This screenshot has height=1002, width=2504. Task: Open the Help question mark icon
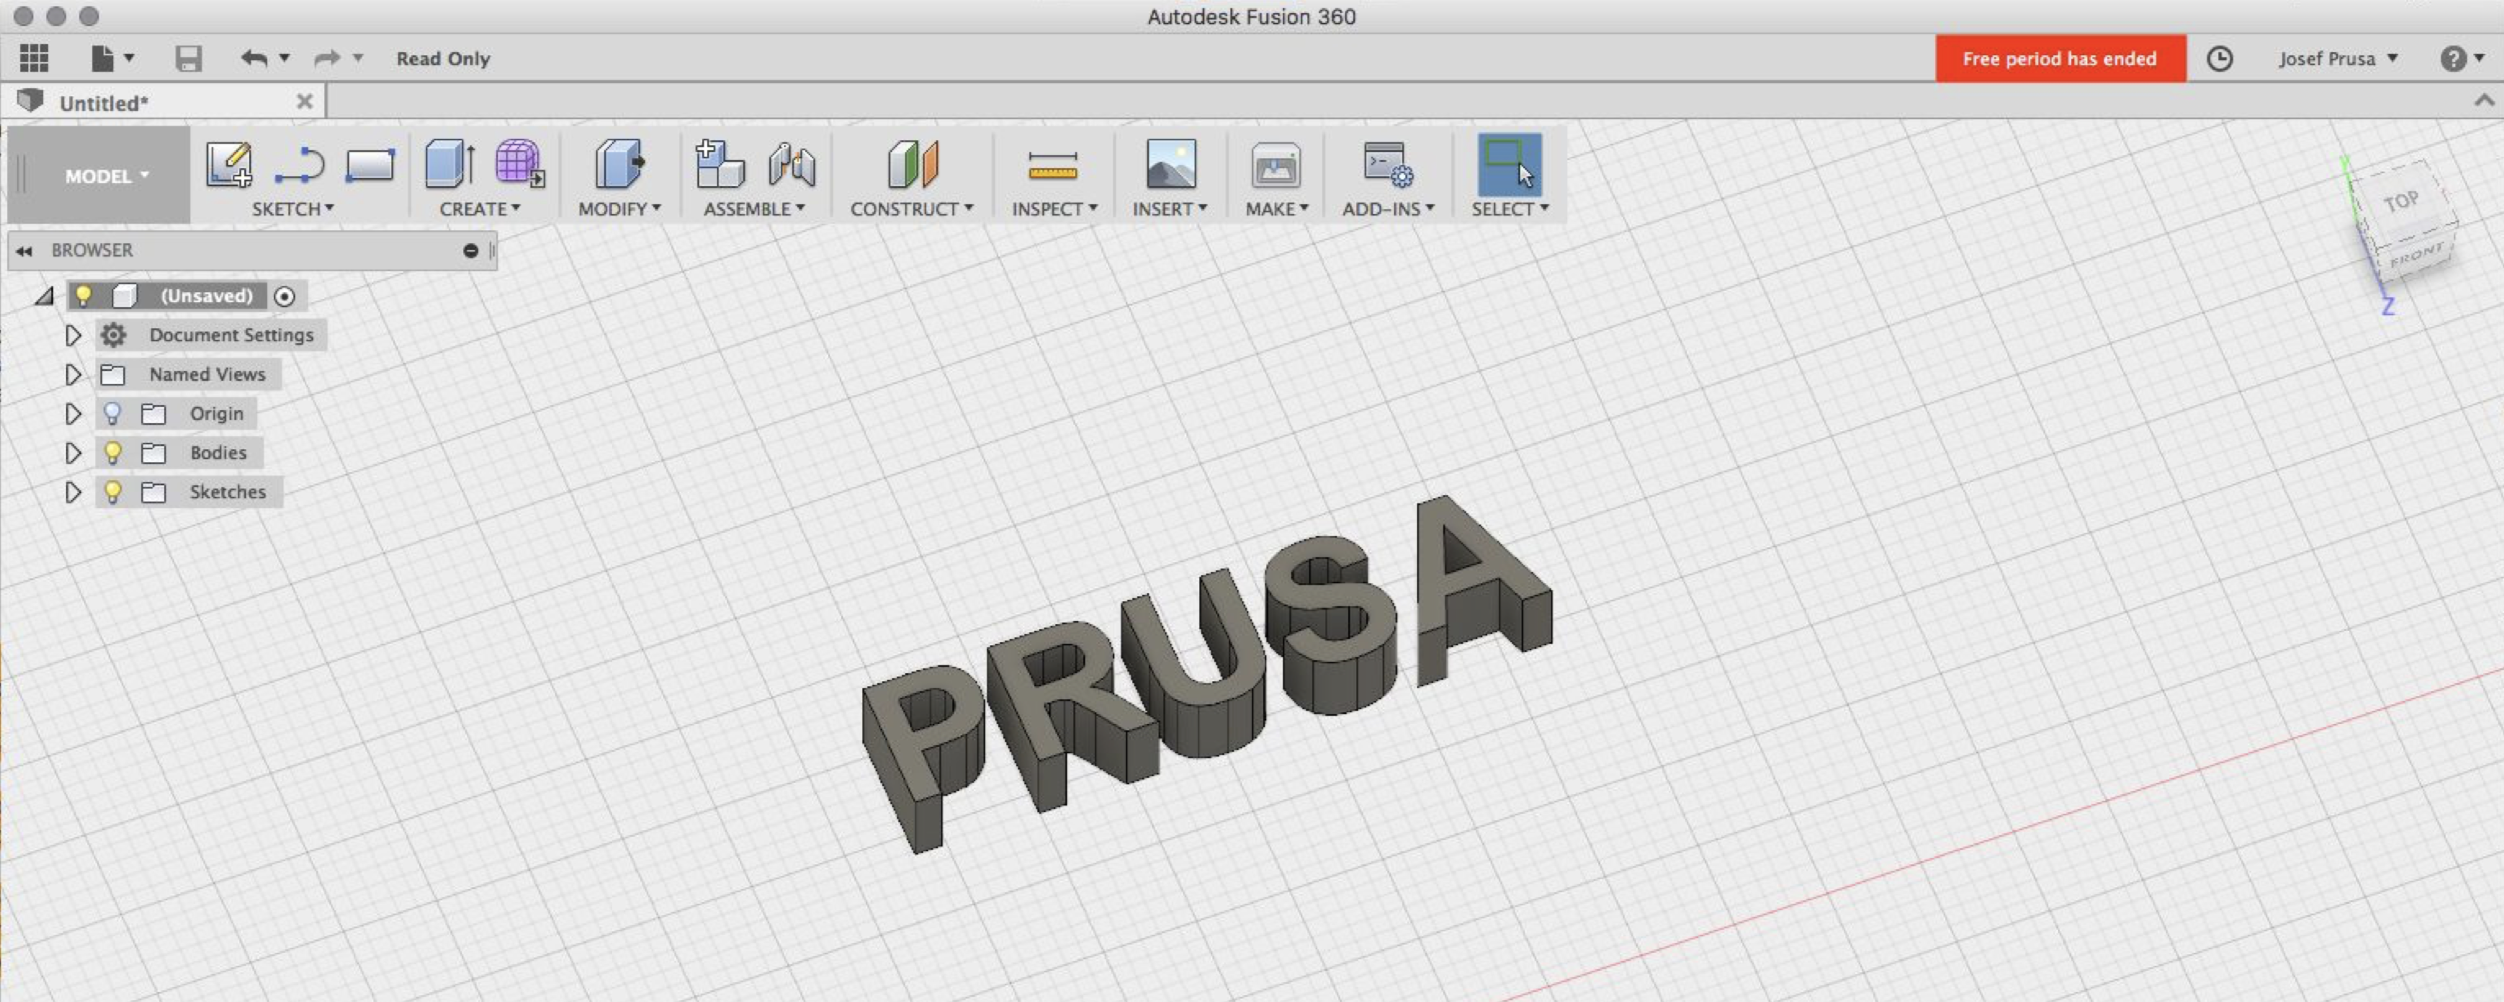pos(2452,59)
